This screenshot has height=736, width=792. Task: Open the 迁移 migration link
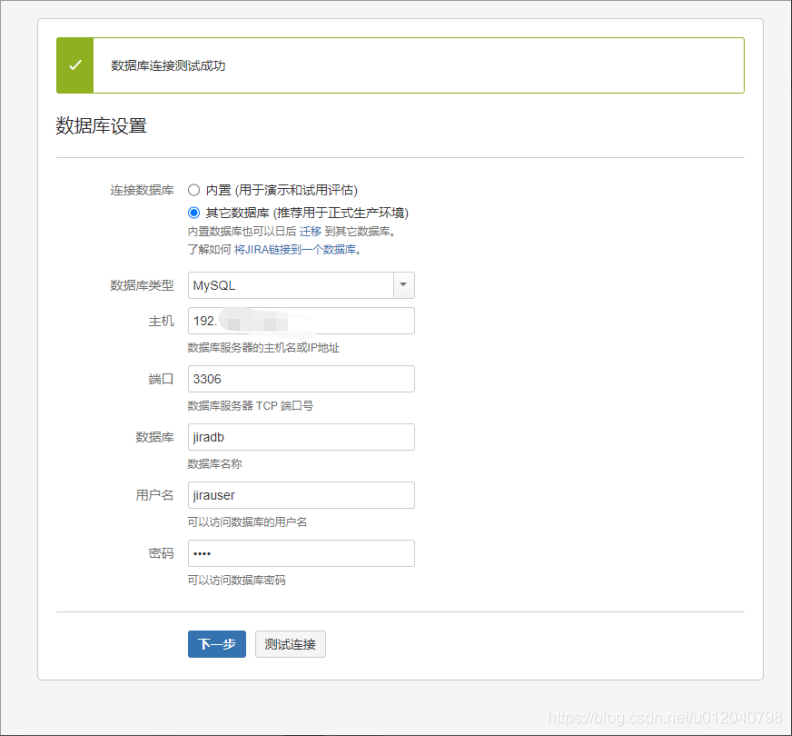[310, 231]
